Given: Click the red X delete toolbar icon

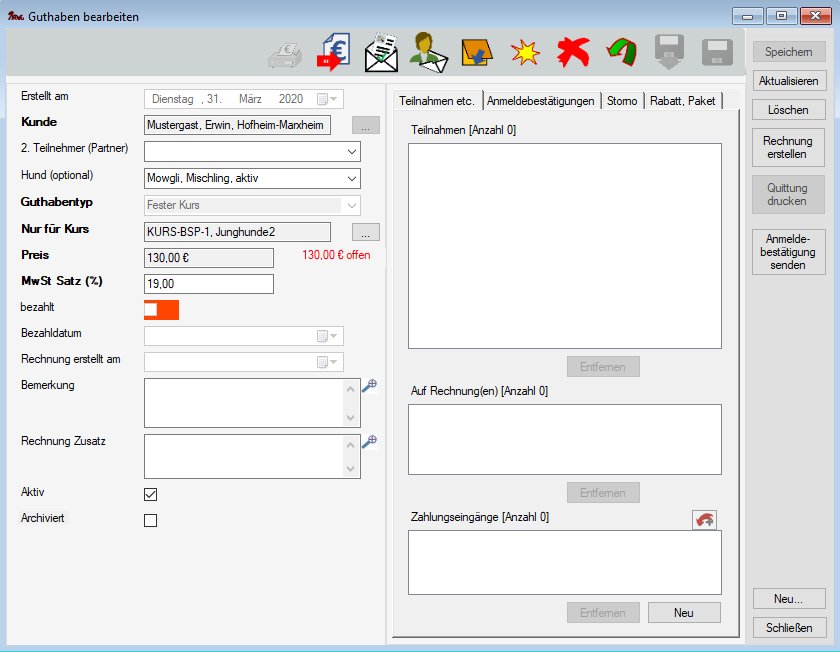Looking at the screenshot, I should click(x=573, y=52).
